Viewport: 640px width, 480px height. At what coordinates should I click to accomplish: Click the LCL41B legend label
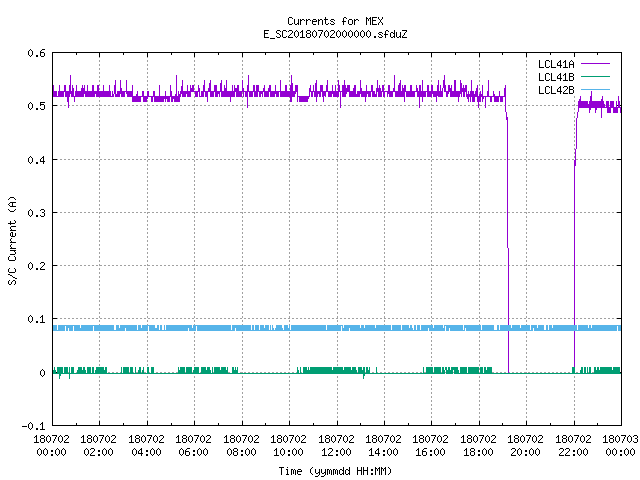click(x=556, y=77)
